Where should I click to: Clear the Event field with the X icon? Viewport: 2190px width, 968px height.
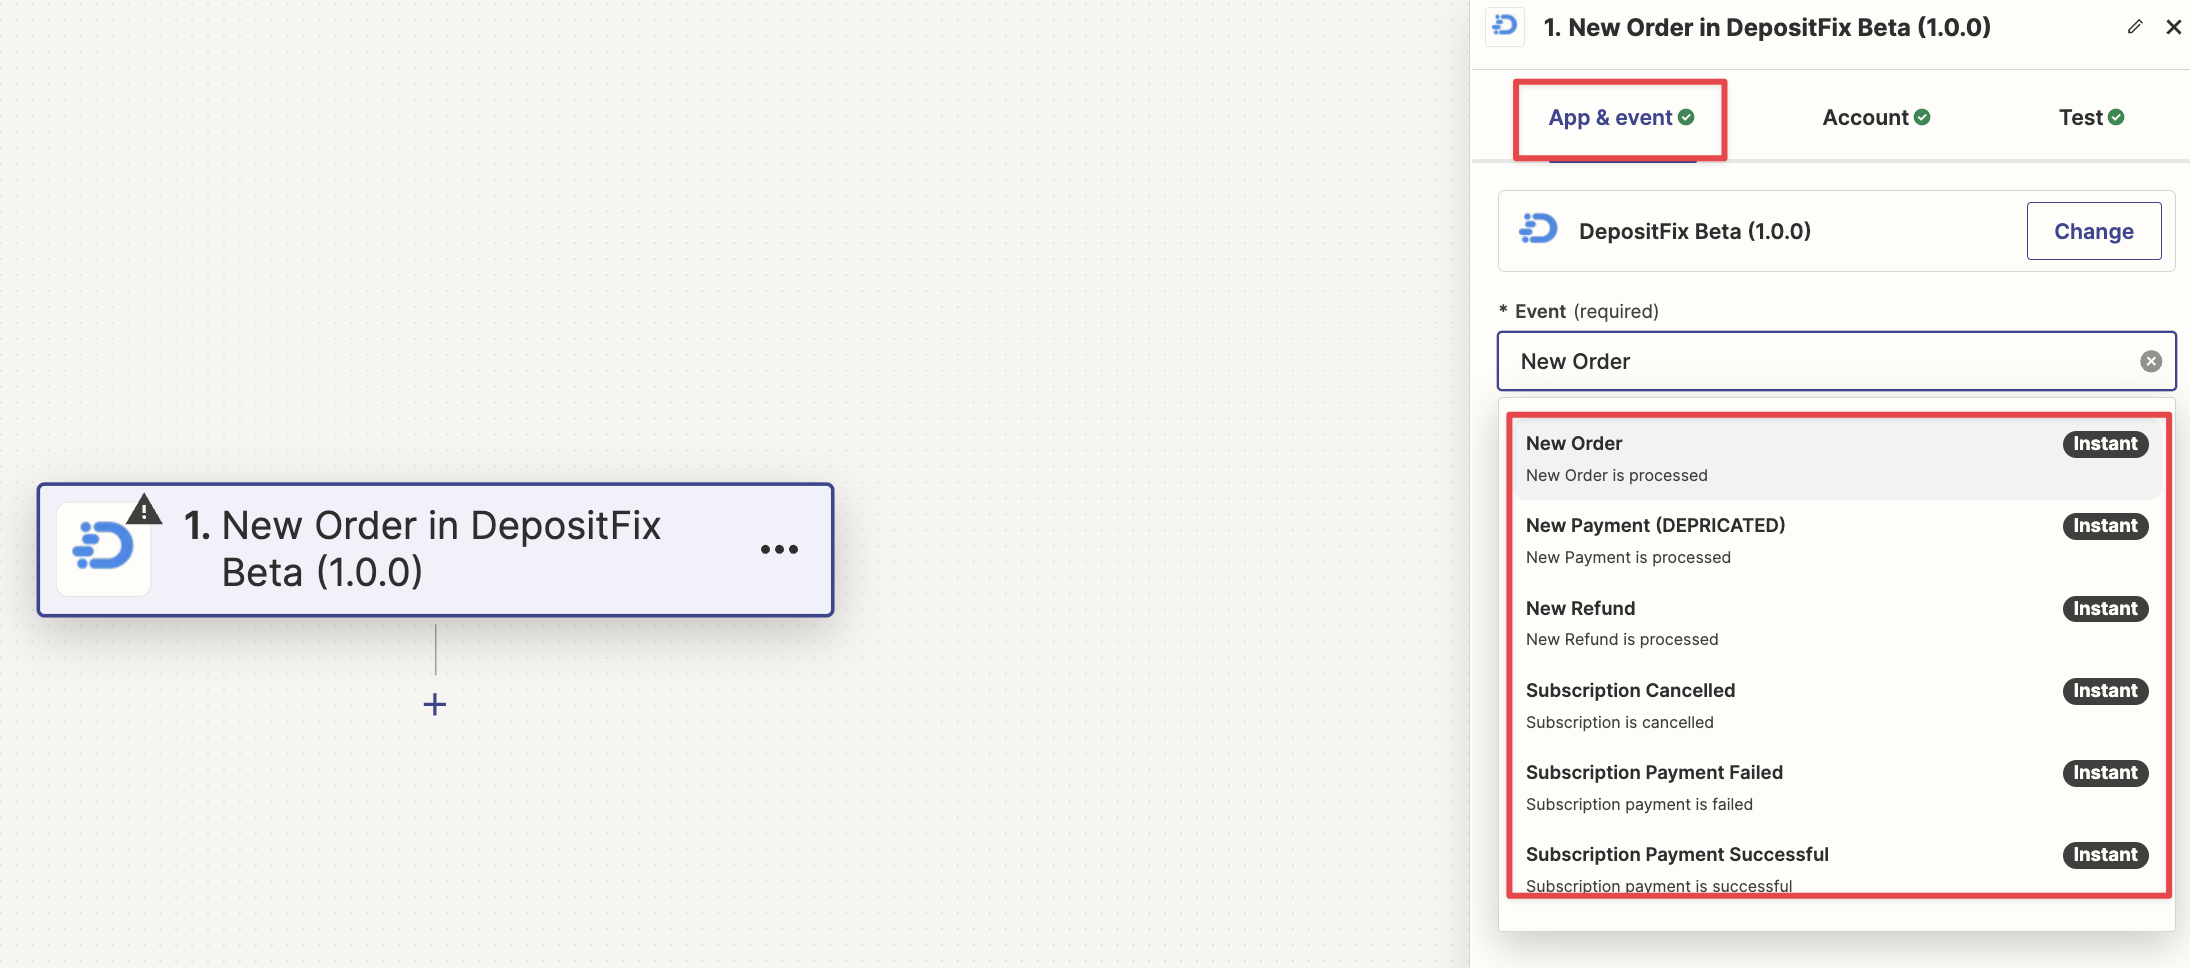[2151, 361]
